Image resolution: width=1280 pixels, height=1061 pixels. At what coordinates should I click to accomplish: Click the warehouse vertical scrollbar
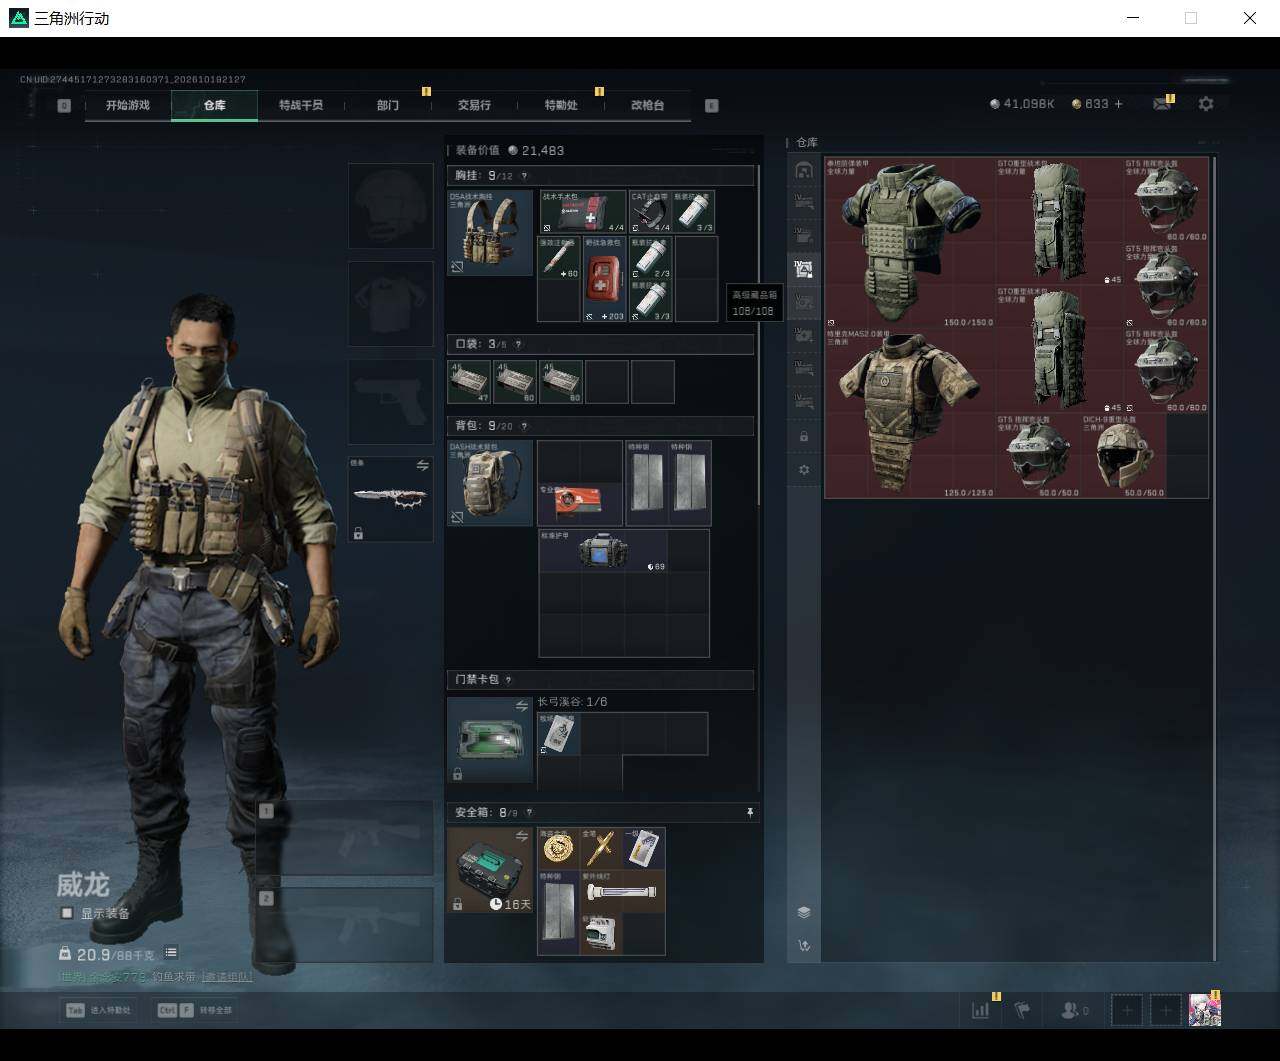pos(1215,558)
